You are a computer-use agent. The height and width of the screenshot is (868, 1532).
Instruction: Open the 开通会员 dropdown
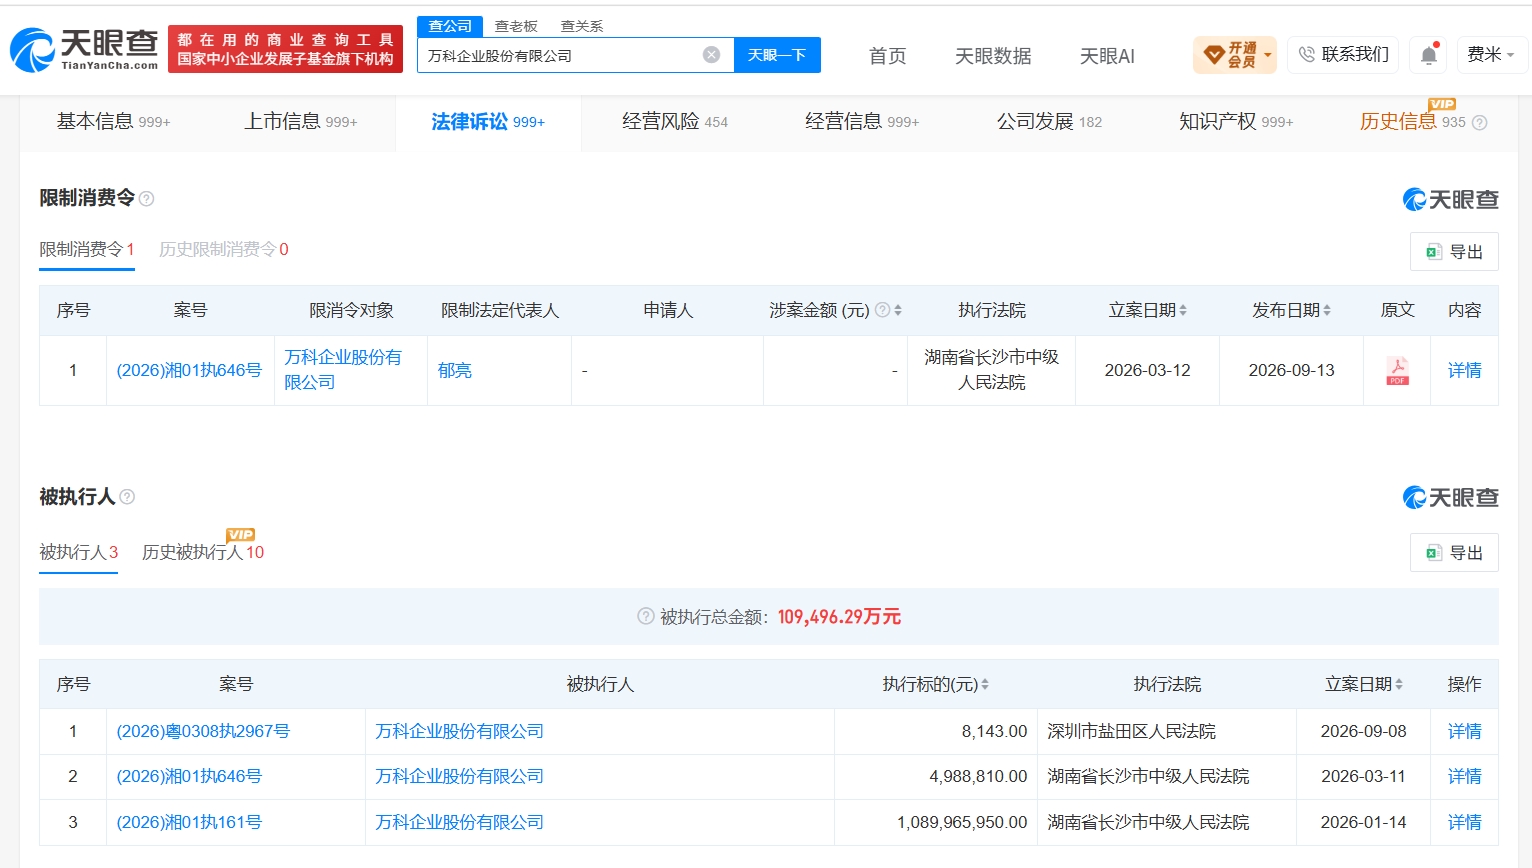1235,55
